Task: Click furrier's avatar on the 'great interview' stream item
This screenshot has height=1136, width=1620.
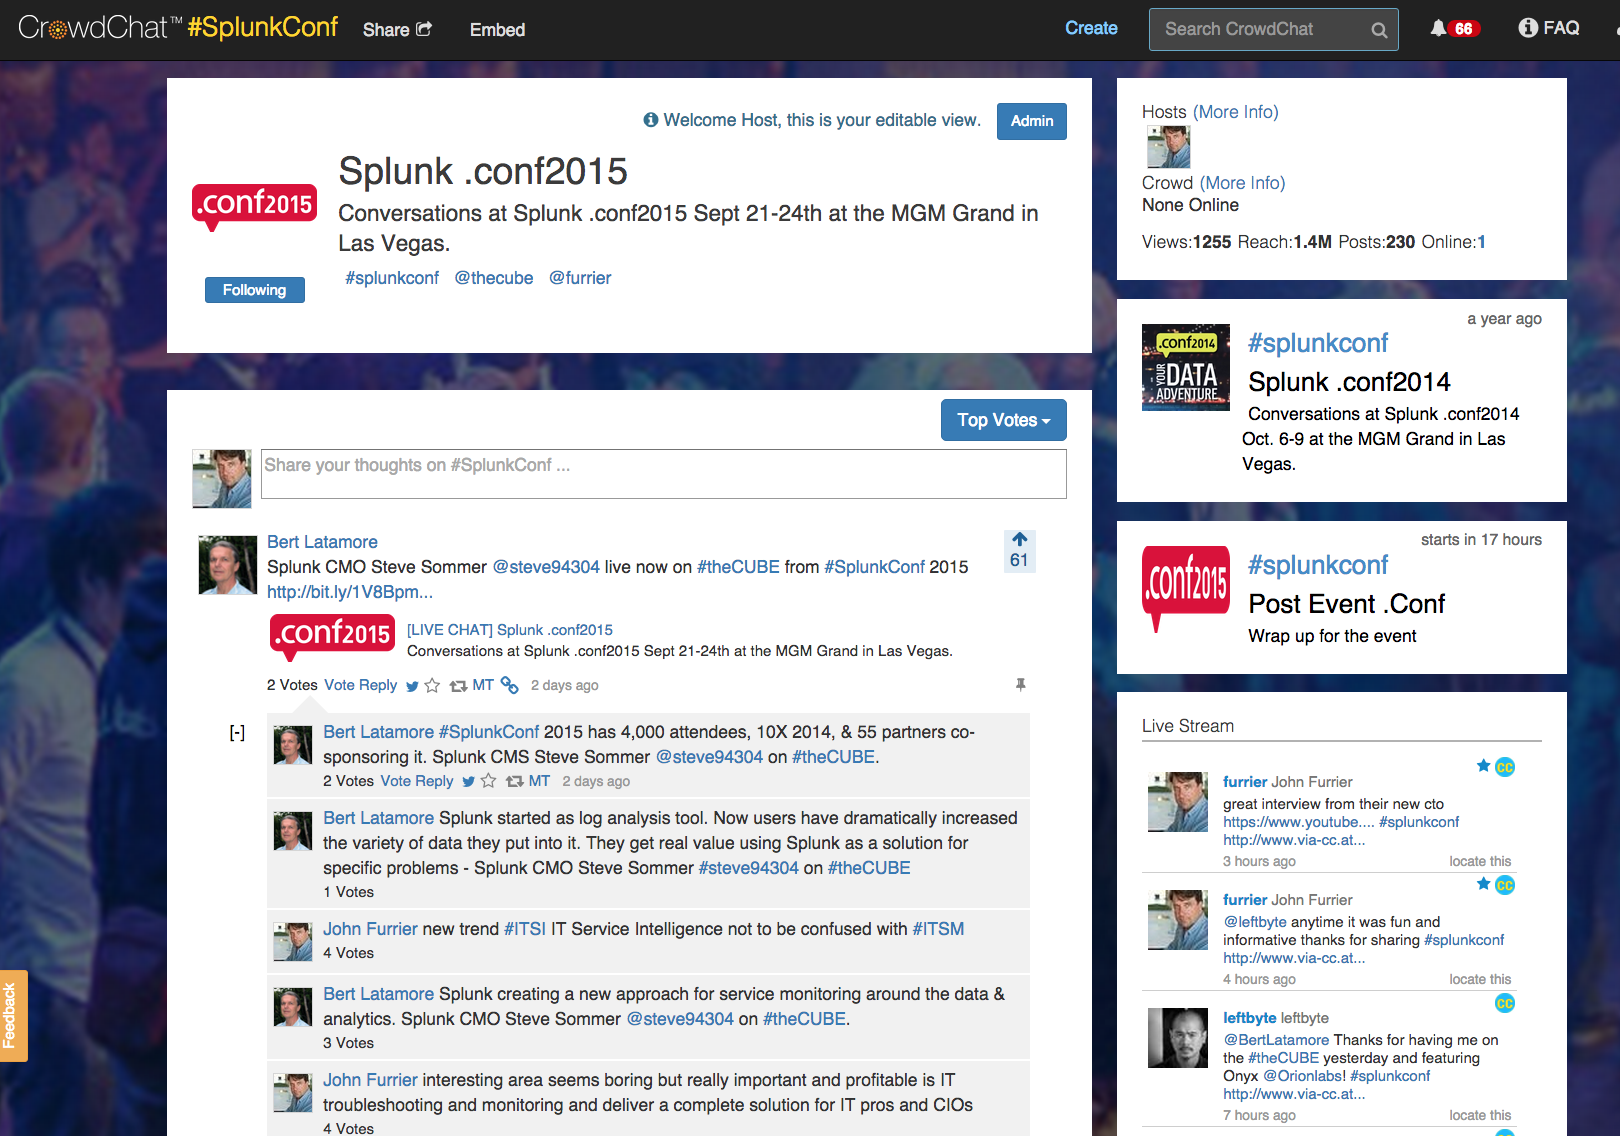Action: [x=1178, y=802]
